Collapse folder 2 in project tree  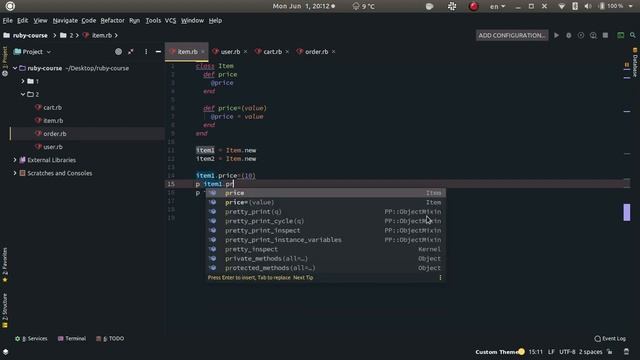click(23, 94)
